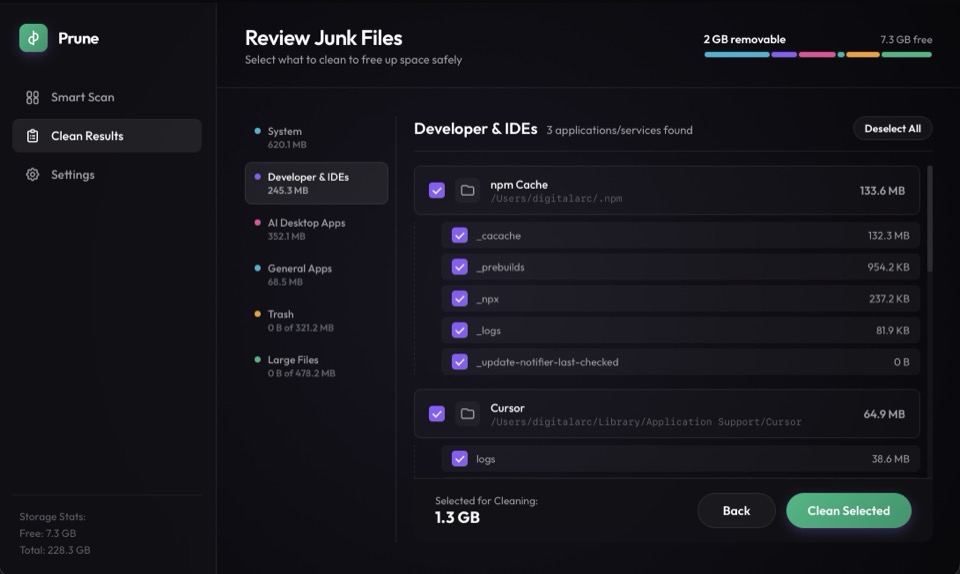
Task: Select the Trash category
Action: coord(317,320)
